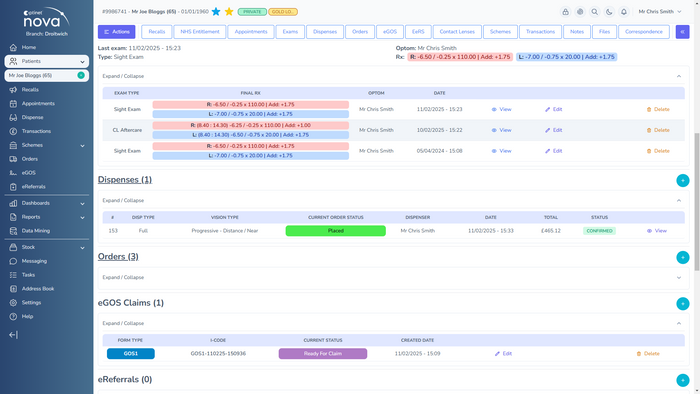Open the Correspondence tab
Image resolution: width=700 pixels, height=394 pixels.
click(x=644, y=32)
